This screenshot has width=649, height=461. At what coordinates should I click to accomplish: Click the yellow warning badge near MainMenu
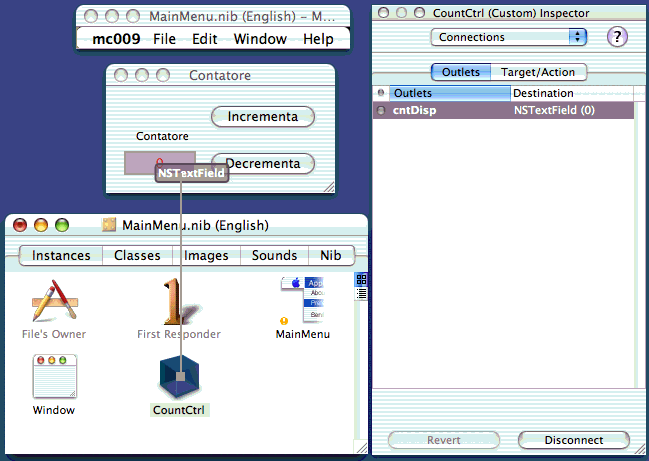(284, 321)
